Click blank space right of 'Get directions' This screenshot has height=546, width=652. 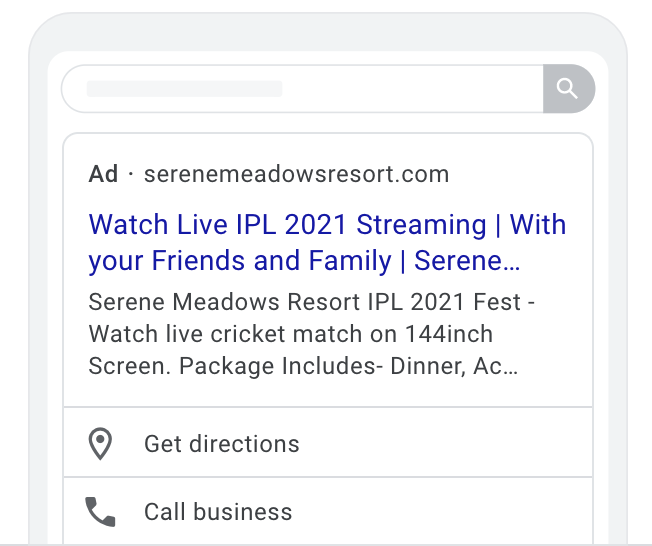point(445,444)
